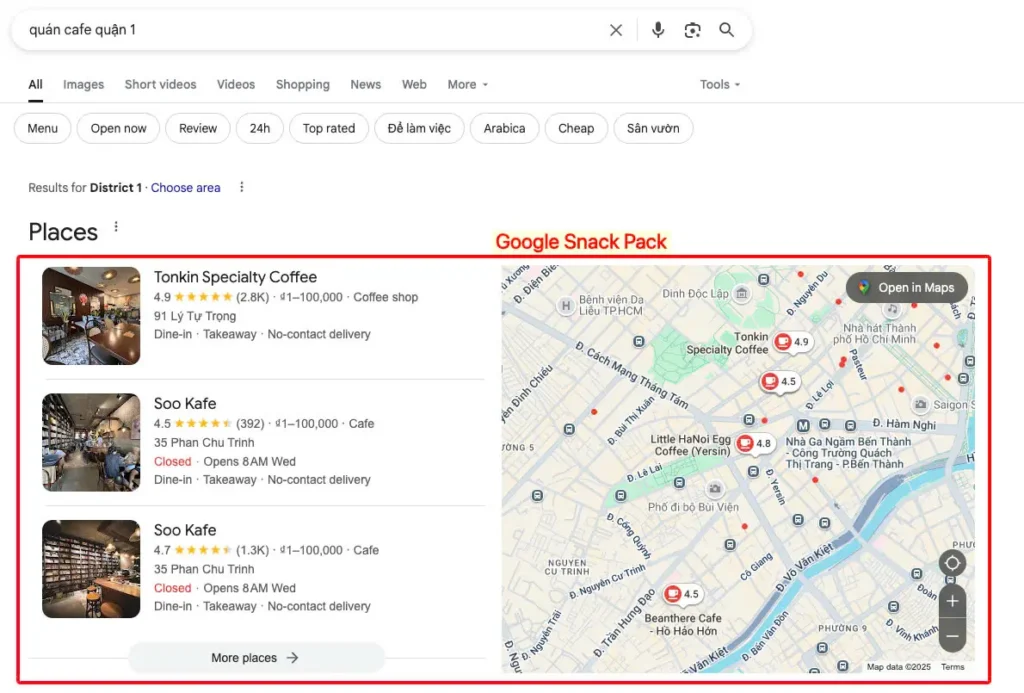Click the camera marker near Phố đi bộ Bùi Viện
The width and height of the screenshot is (1024, 693).
tap(715, 489)
